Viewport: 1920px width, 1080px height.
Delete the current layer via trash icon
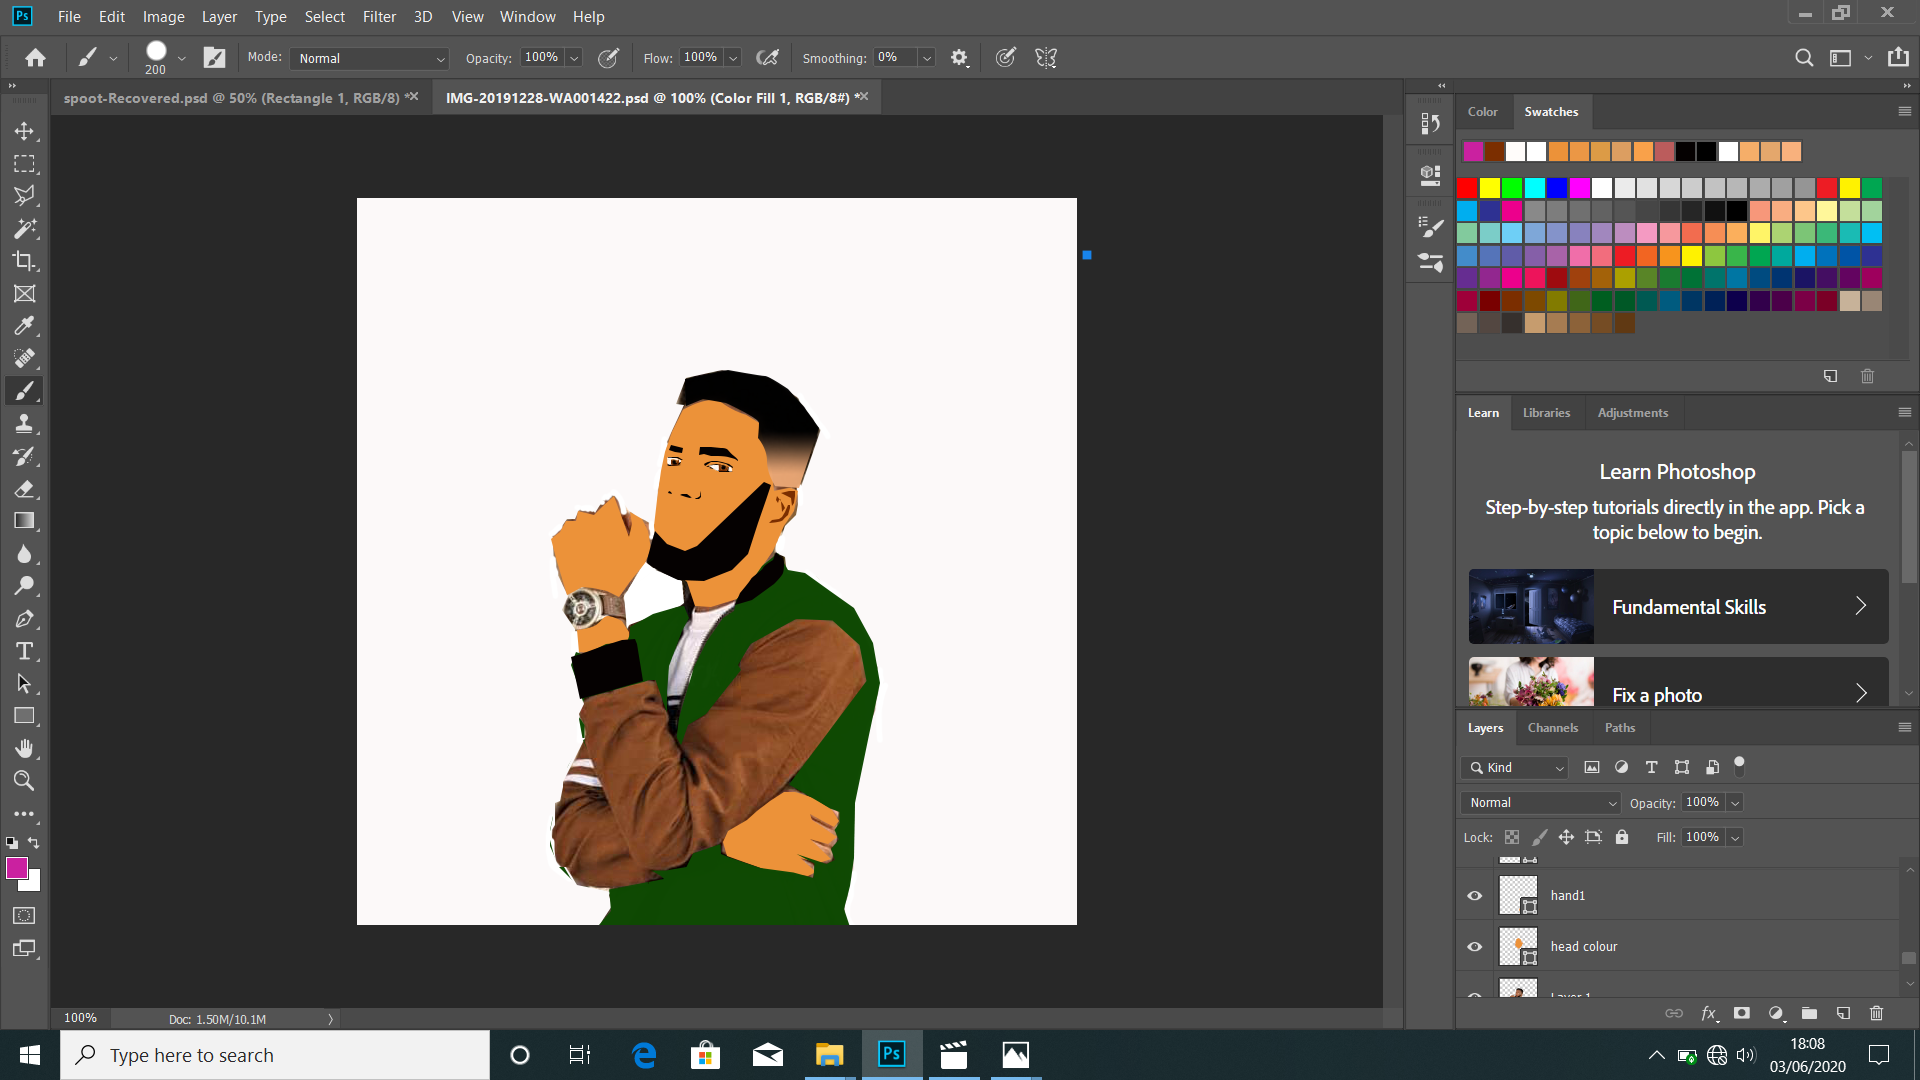[x=1876, y=1013]
